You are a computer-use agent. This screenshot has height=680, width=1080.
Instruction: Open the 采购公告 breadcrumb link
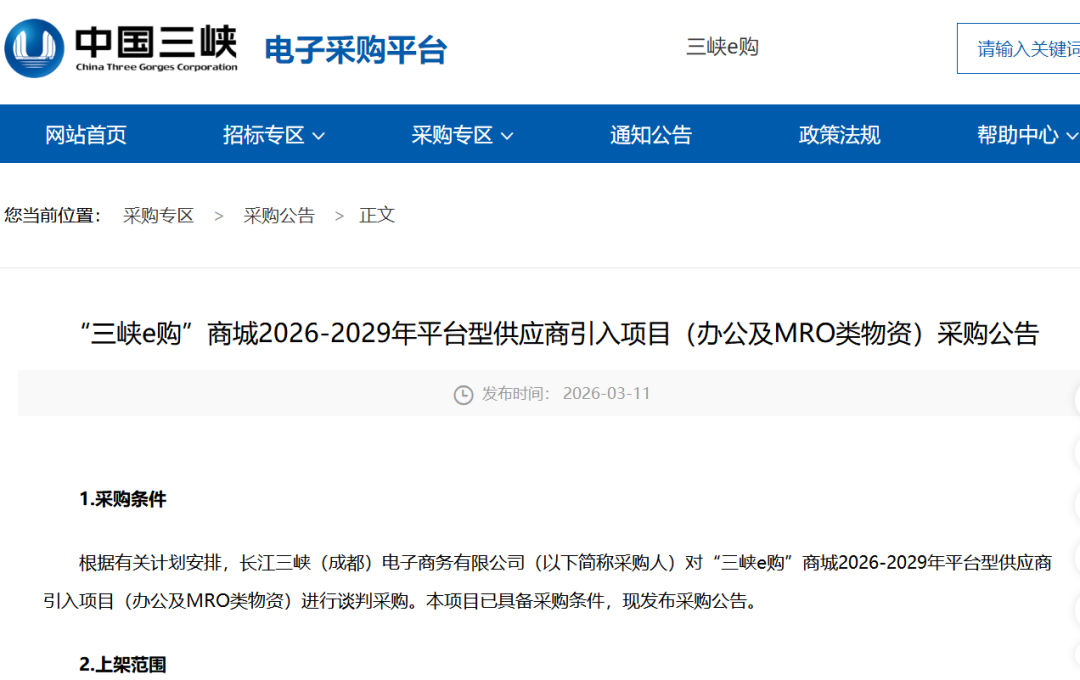(279, 215)
